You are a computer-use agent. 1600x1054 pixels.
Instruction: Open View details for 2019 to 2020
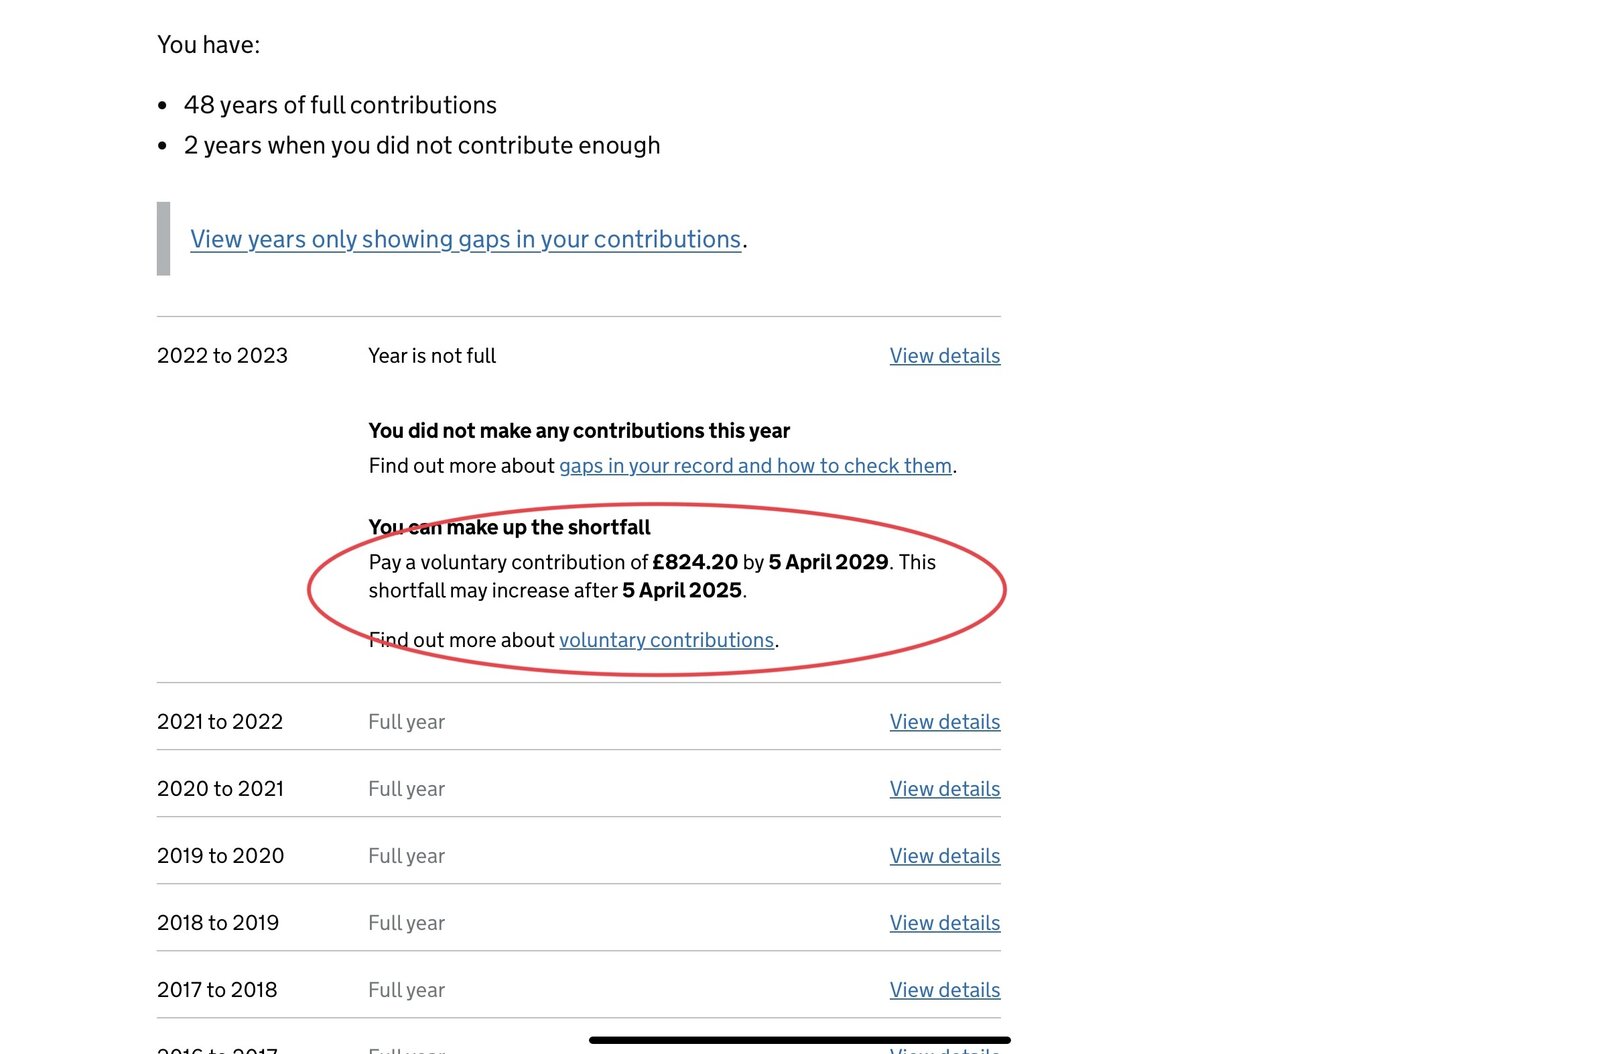pos(944,856)
